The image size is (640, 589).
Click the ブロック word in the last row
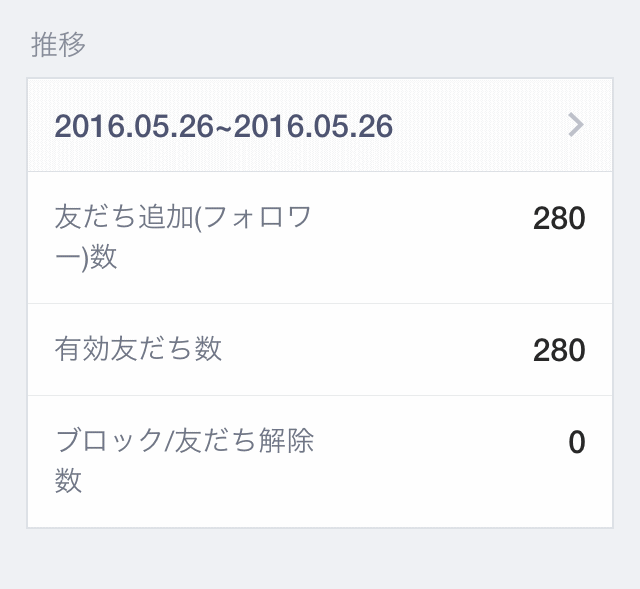(x=109, y=441)
